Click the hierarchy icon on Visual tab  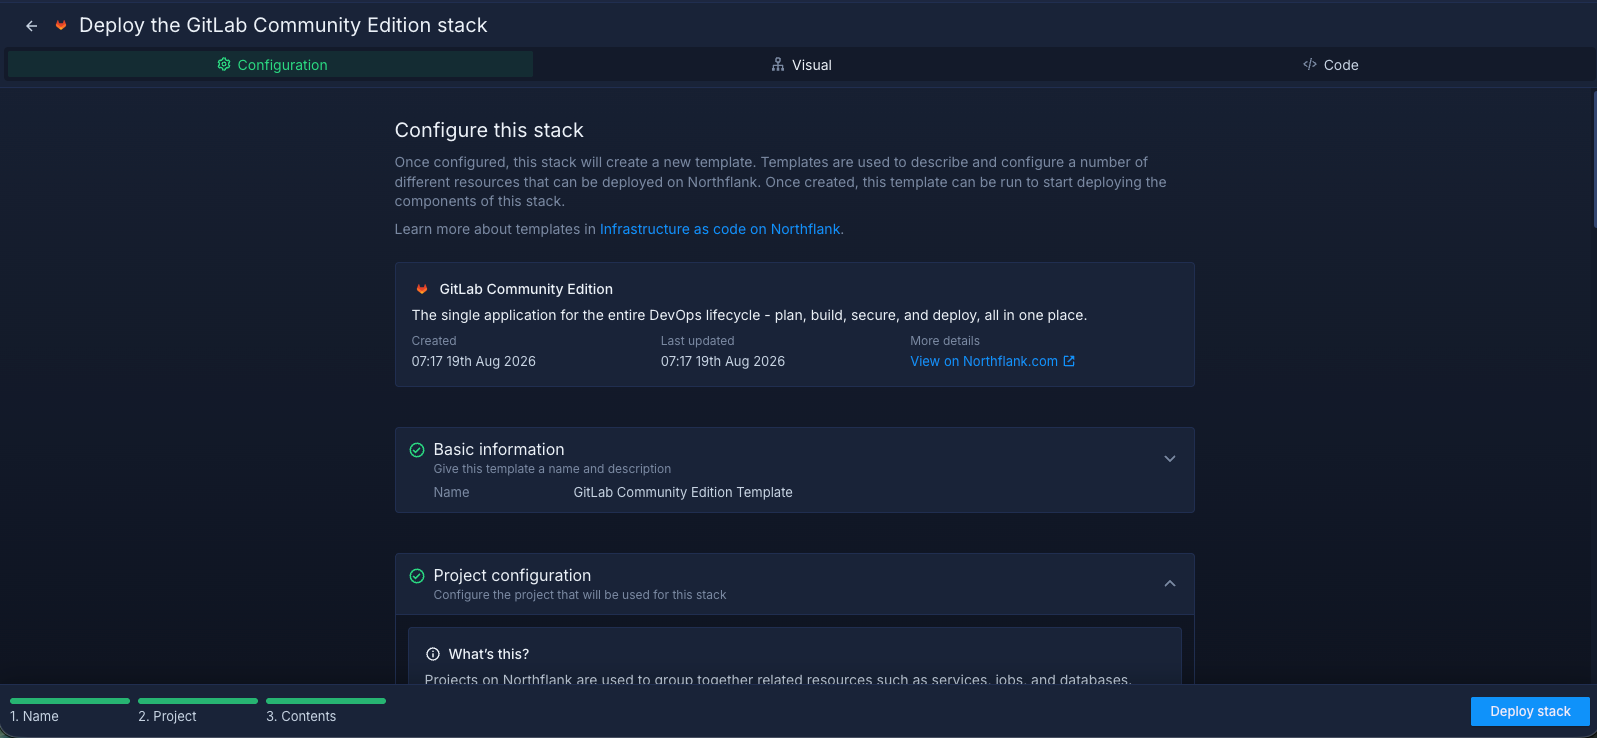(778, 65)
